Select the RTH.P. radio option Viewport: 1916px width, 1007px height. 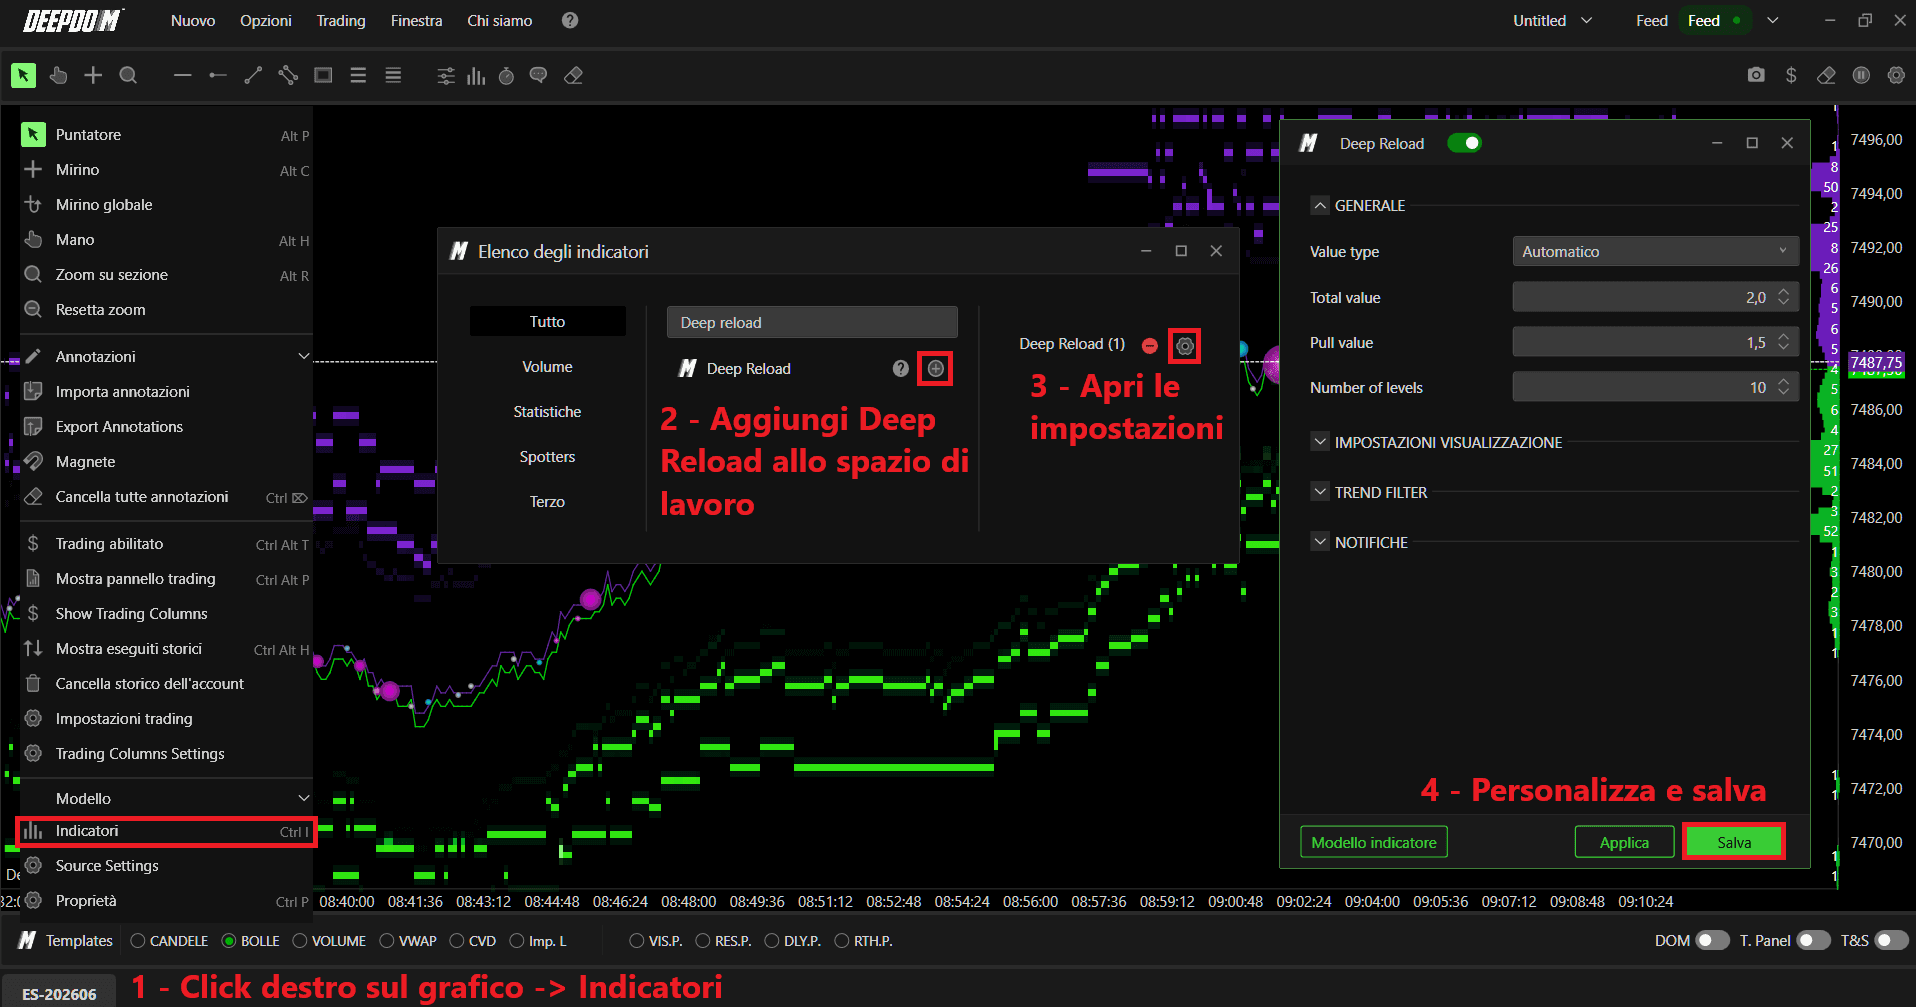coord(842,941)
